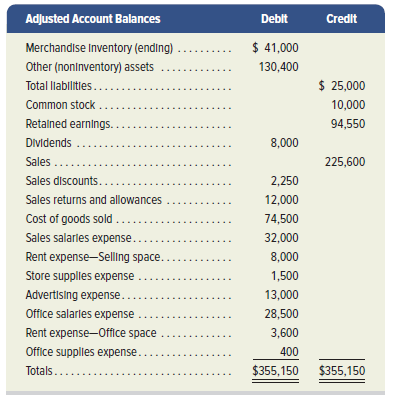Click the Sales salaries expense label

coord(79,238)
